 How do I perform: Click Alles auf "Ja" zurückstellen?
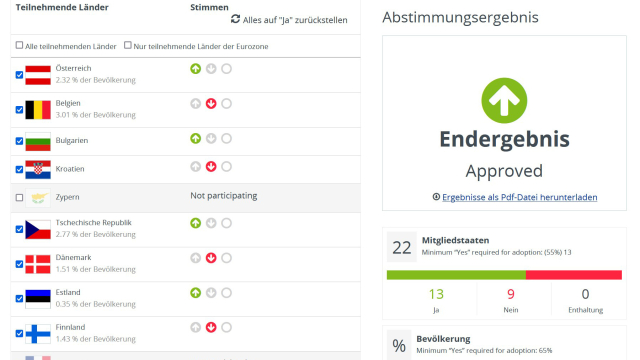(x=295, y=20)
